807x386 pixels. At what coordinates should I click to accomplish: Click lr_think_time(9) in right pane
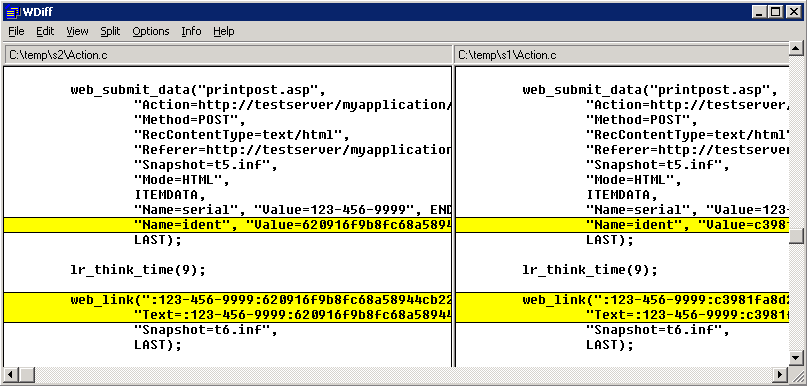(x=590, y=270)
